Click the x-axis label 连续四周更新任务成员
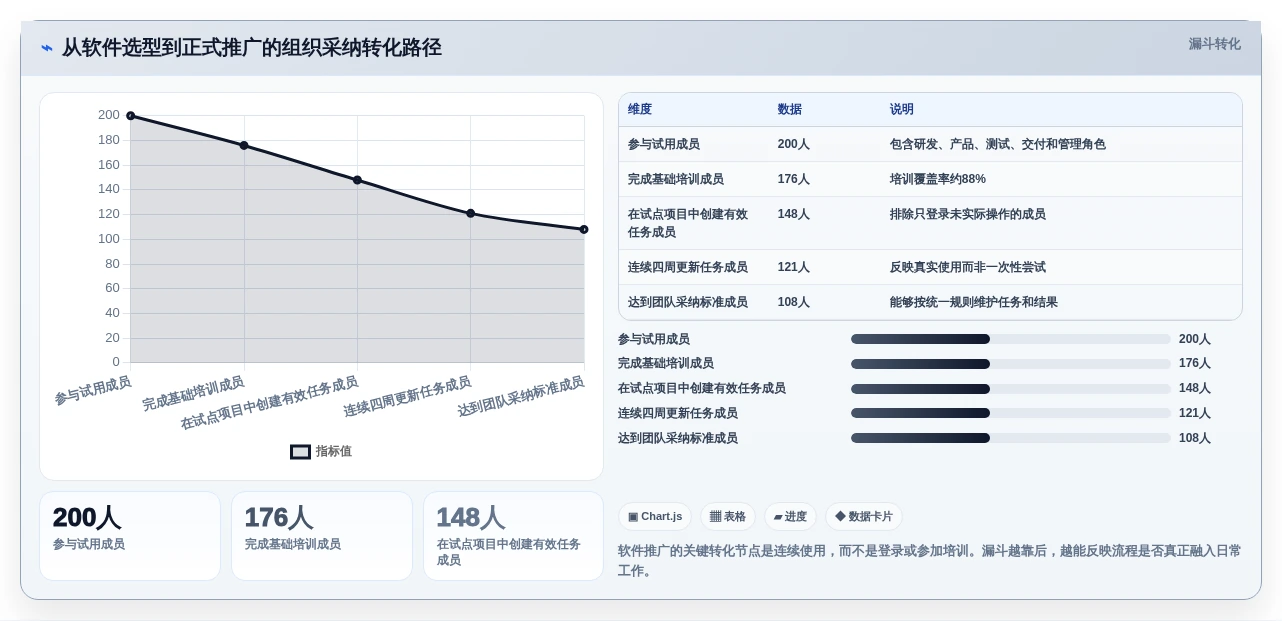The image size is (1282, 621). 407,397
